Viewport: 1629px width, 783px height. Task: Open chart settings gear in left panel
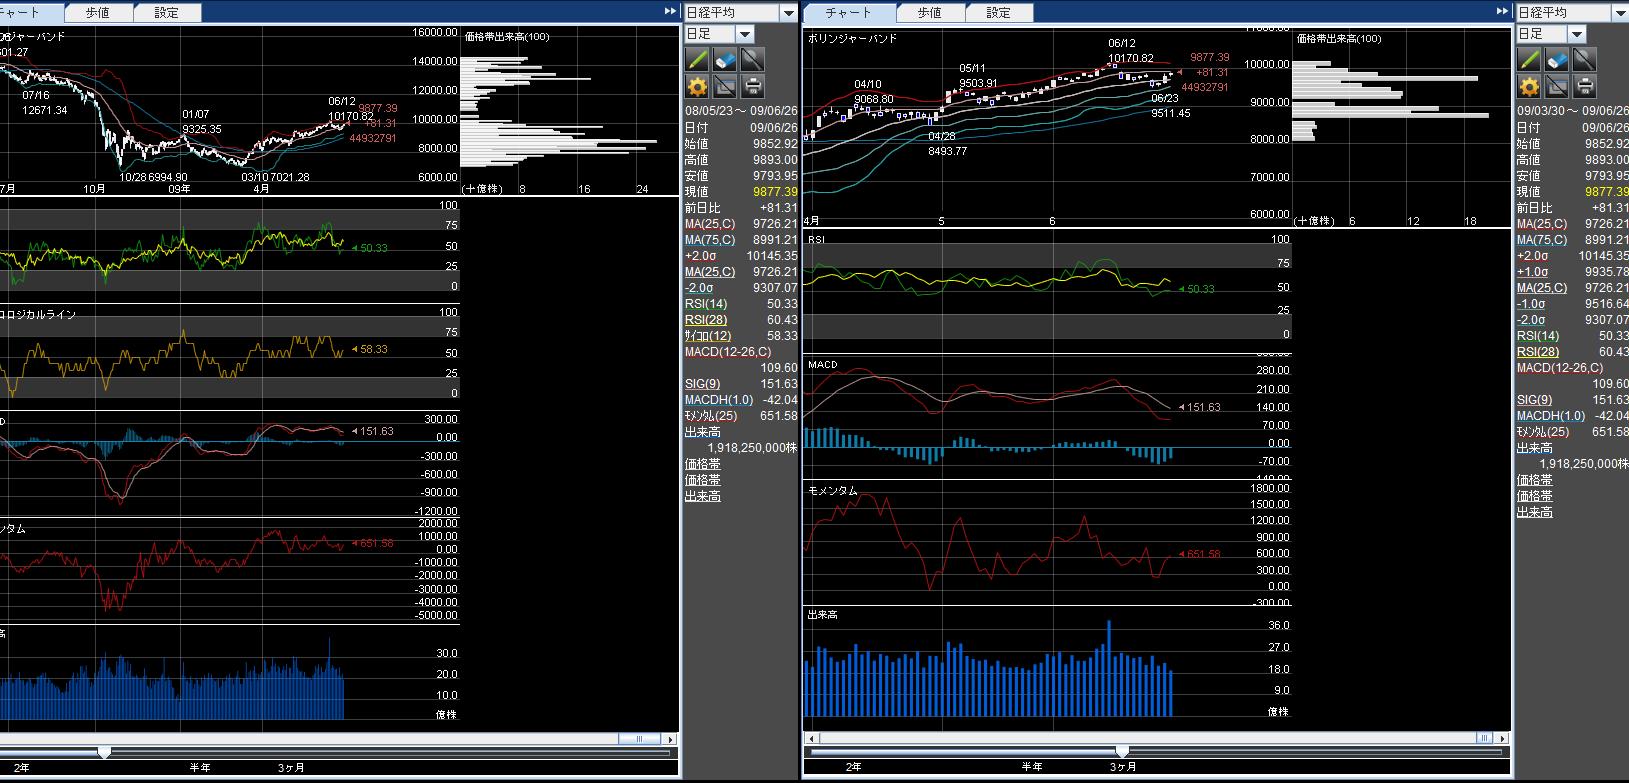click(x=697, y=86)
